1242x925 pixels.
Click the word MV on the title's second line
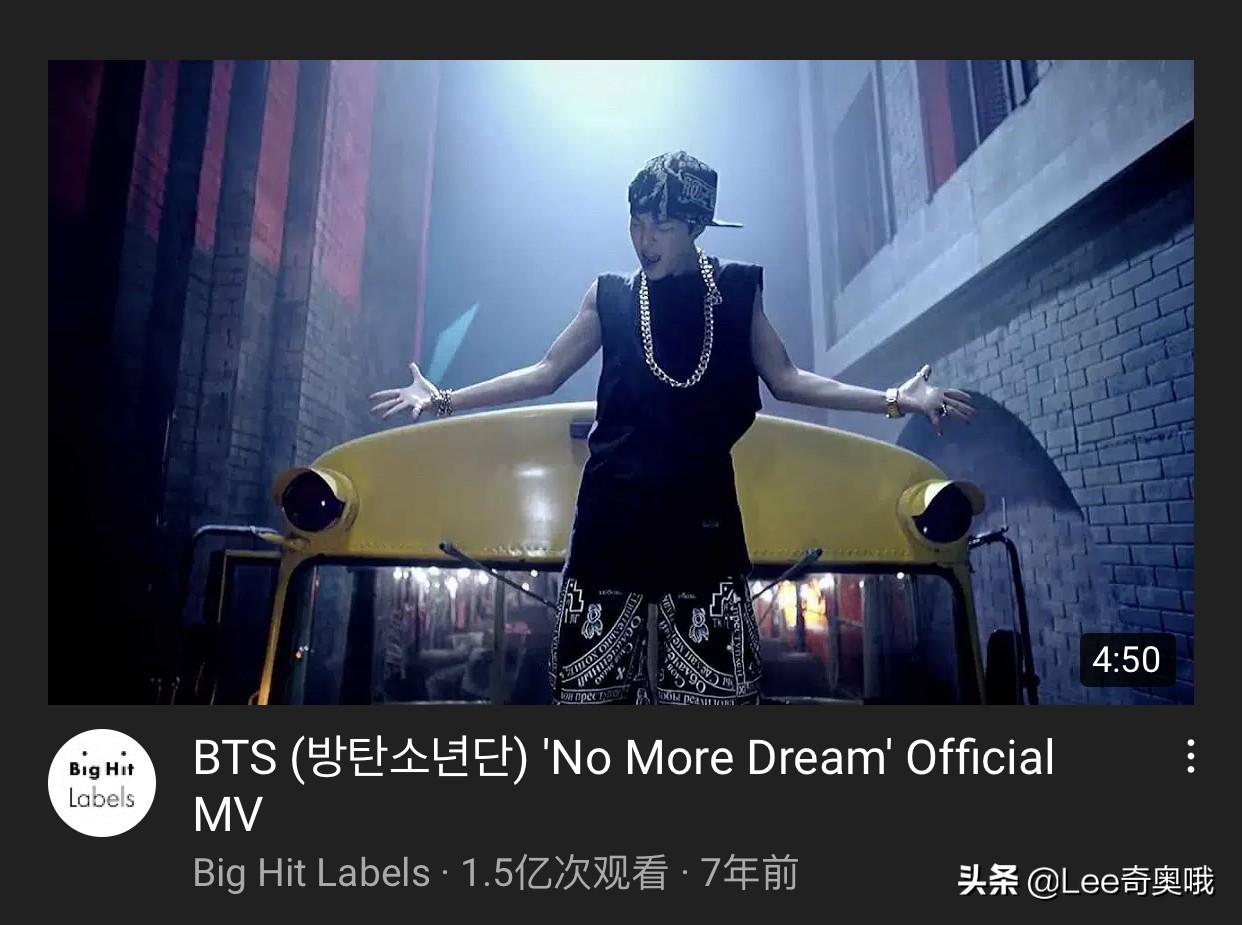click(228, 815)
